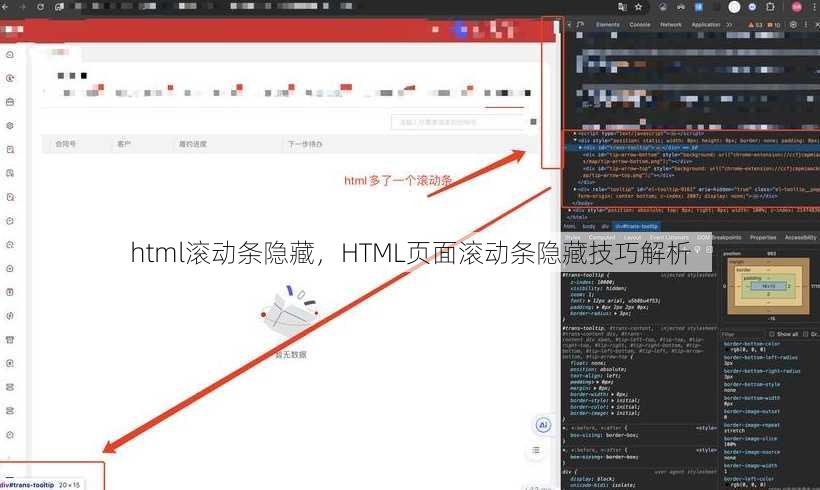Open the Application tab
820x490 pixels.
[x=705, y=25]
